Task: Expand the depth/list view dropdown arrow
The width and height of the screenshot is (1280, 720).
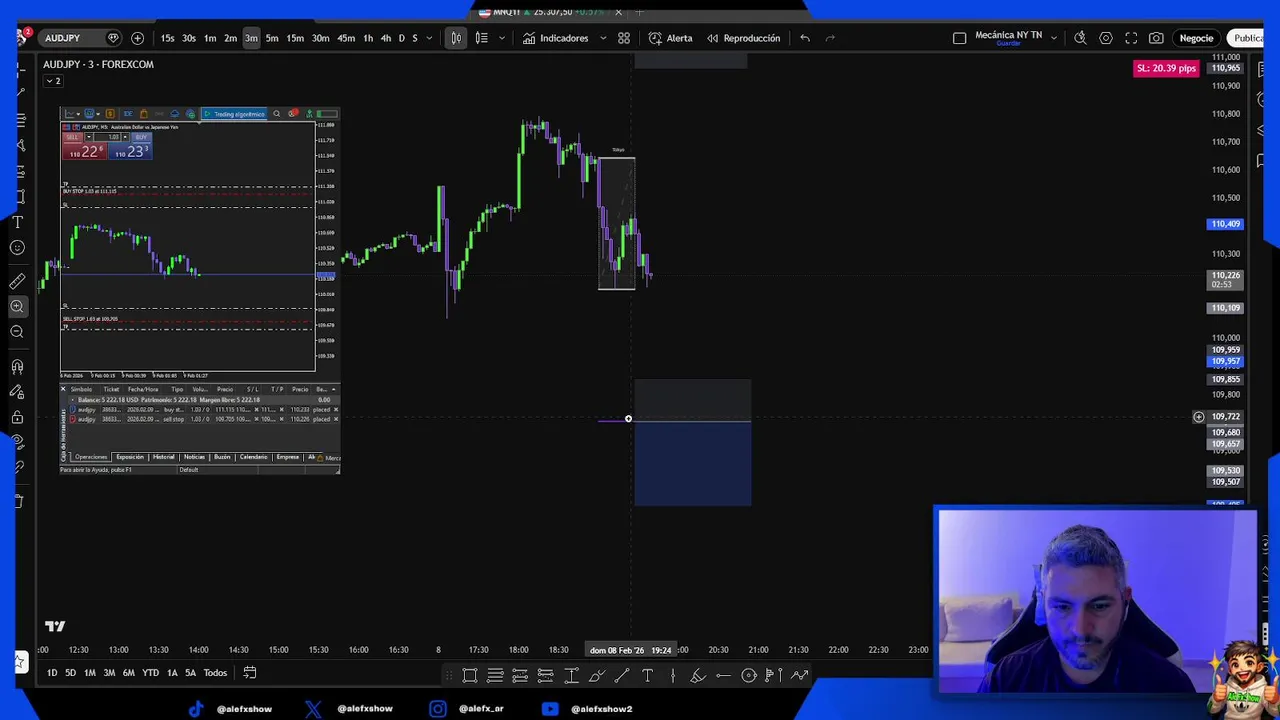Action: click(x=502, y=38)
